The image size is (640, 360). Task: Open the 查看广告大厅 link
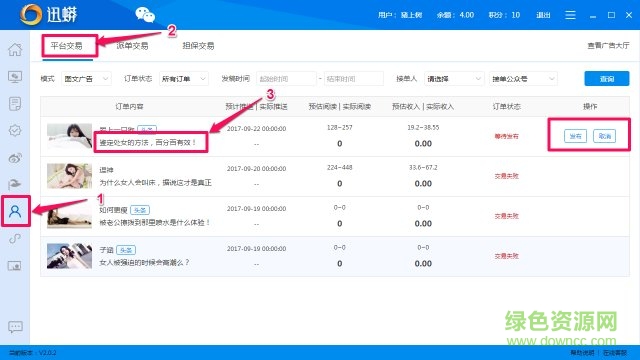click(608, 46)
